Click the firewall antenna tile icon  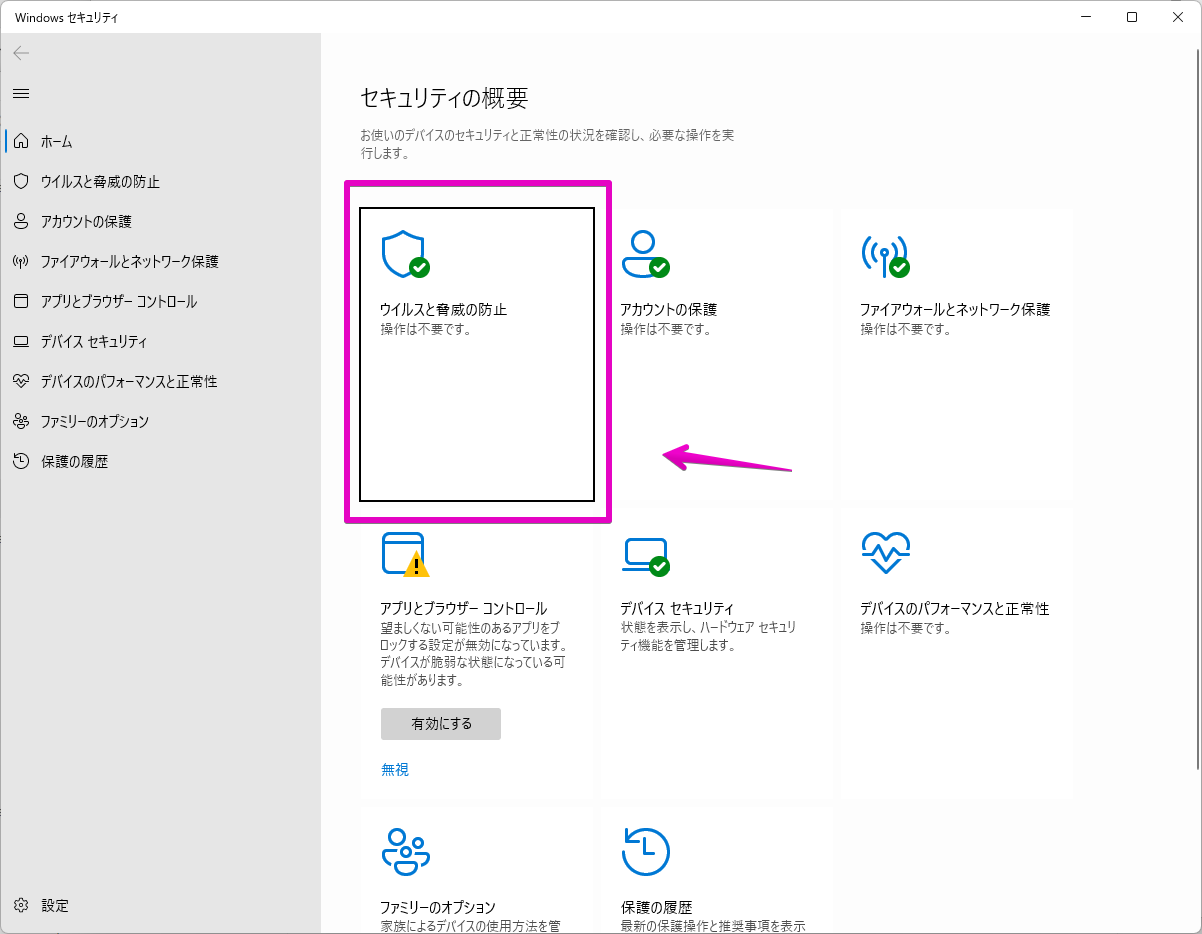(885, 255)
